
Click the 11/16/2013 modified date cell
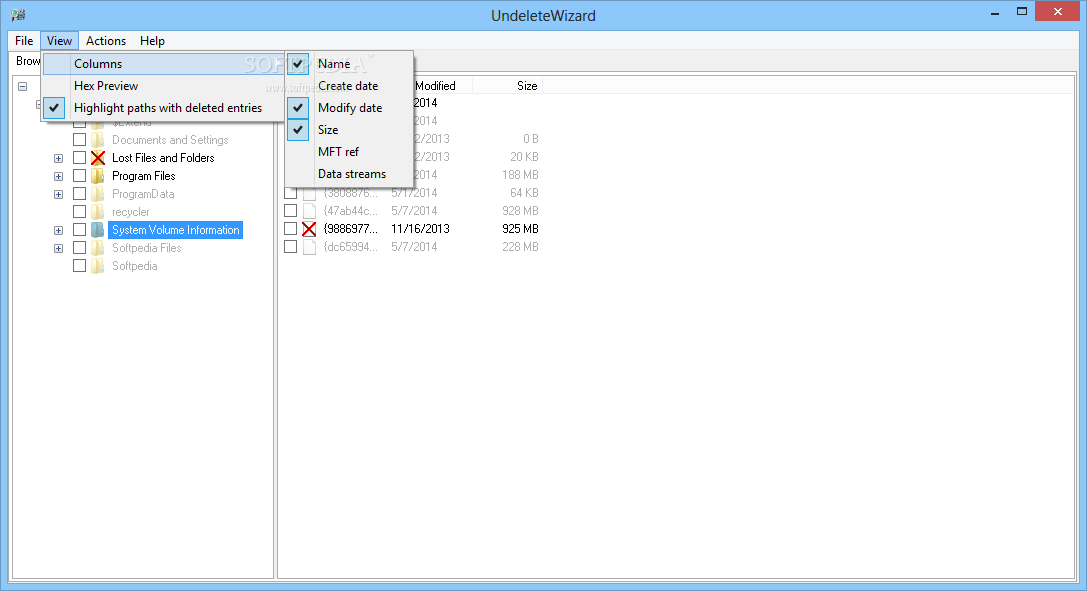pyautogui.click(x=420, y=229)
